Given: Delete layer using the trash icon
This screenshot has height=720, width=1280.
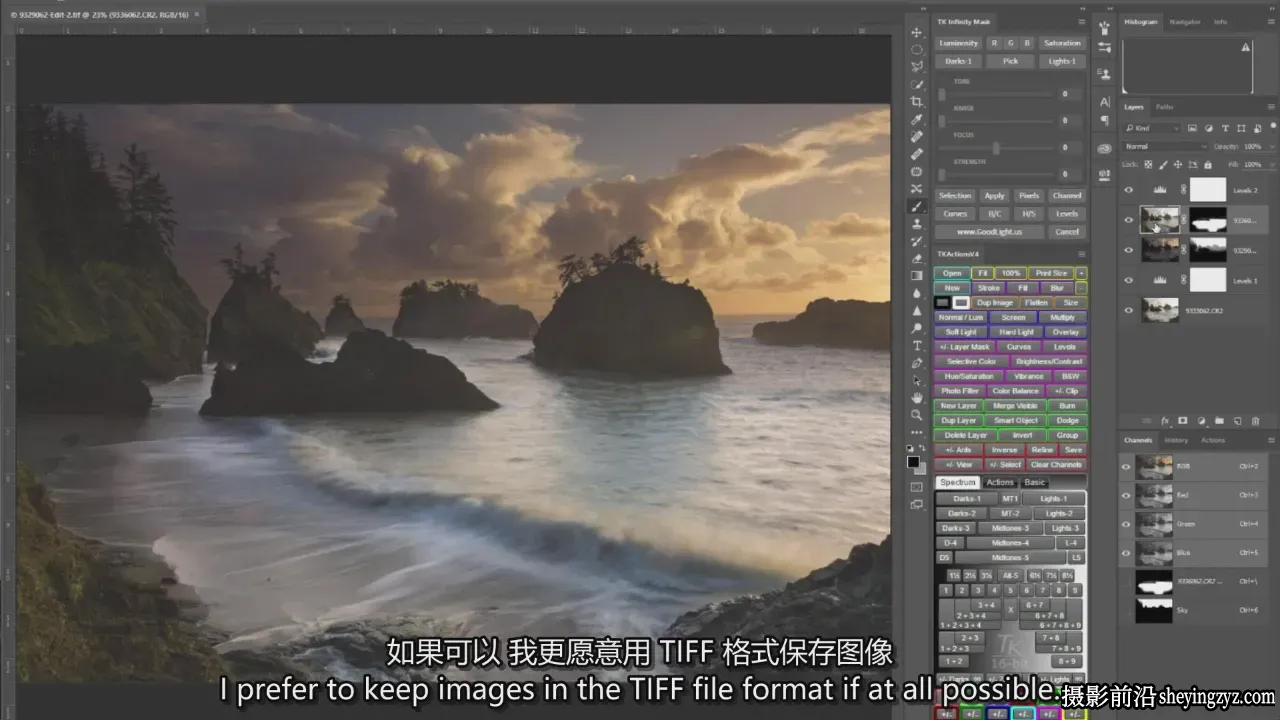Looking at the screenshot, I should (x=1255, y=421).
